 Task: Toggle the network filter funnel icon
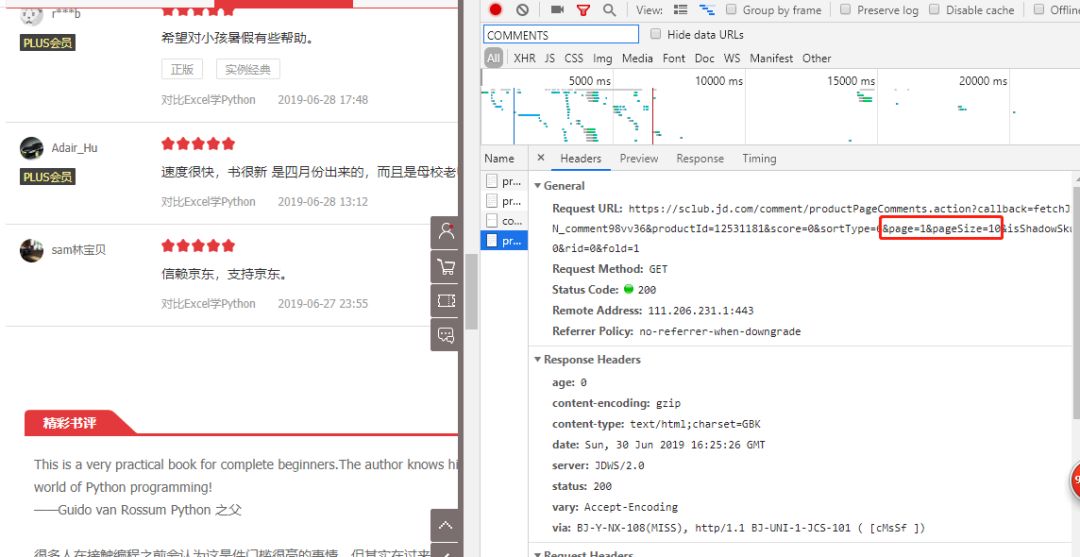(583, 10)
